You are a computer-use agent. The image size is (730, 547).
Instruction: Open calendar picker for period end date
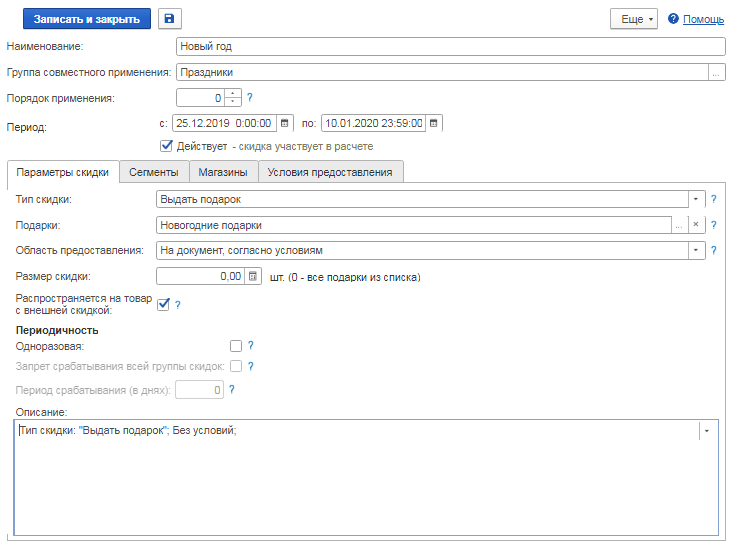coord(433,123)
